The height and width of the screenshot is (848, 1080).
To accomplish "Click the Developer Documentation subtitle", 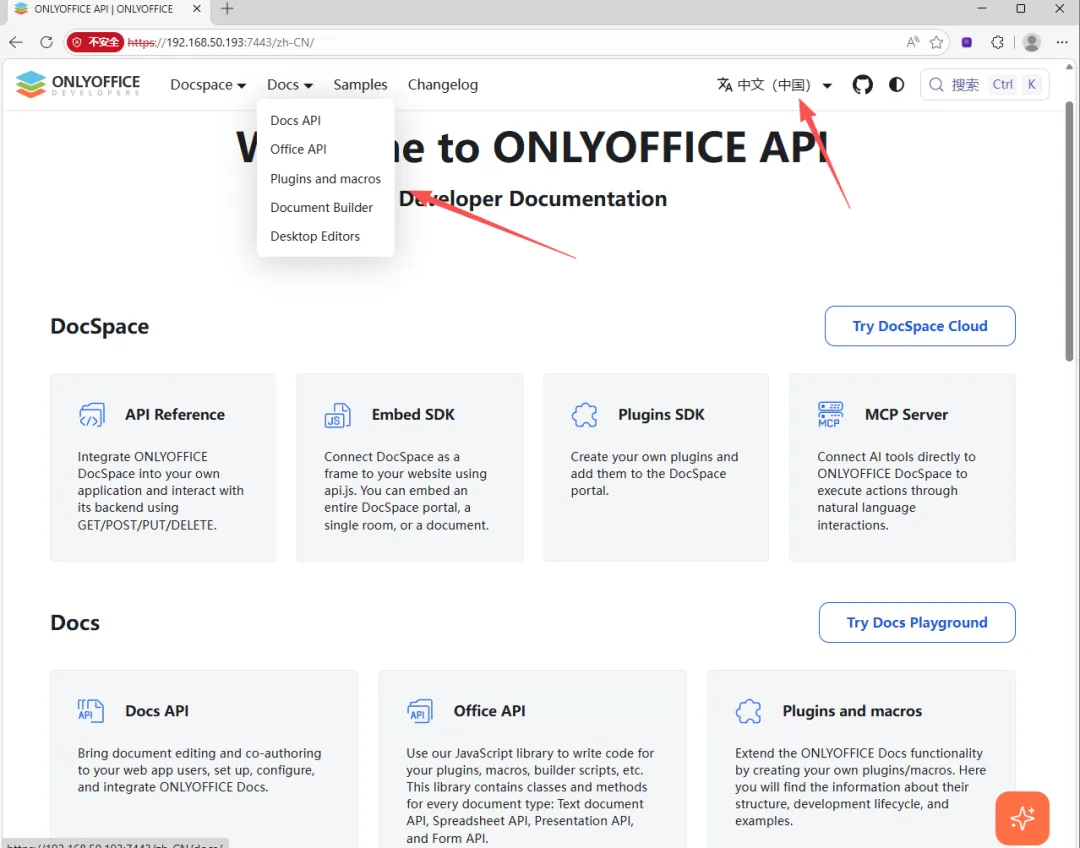I will pos(533,199).
